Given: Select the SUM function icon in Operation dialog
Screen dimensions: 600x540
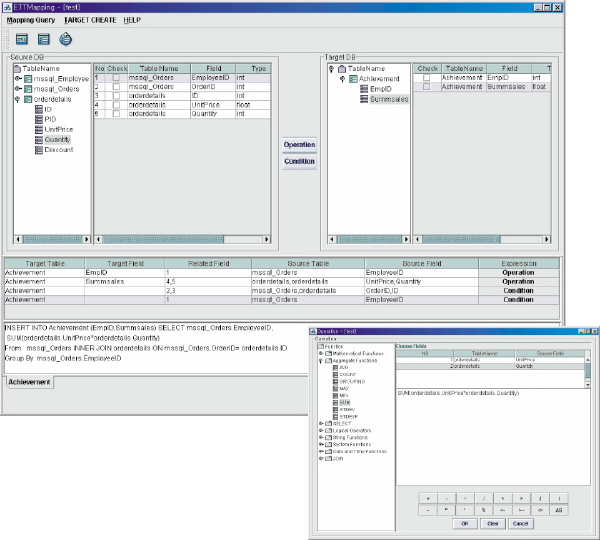Looking at the screenshot, I should [336, 403].
